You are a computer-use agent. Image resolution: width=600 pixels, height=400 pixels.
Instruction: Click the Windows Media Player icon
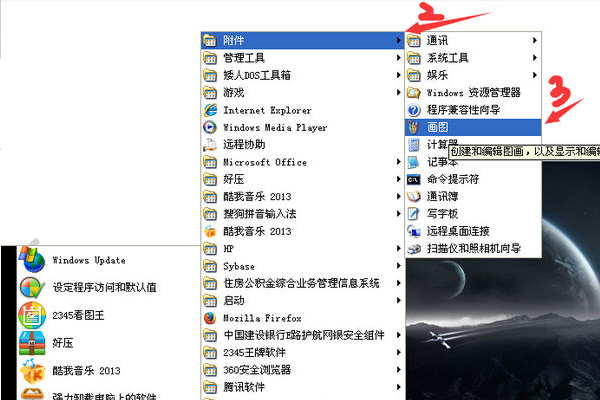210,127
